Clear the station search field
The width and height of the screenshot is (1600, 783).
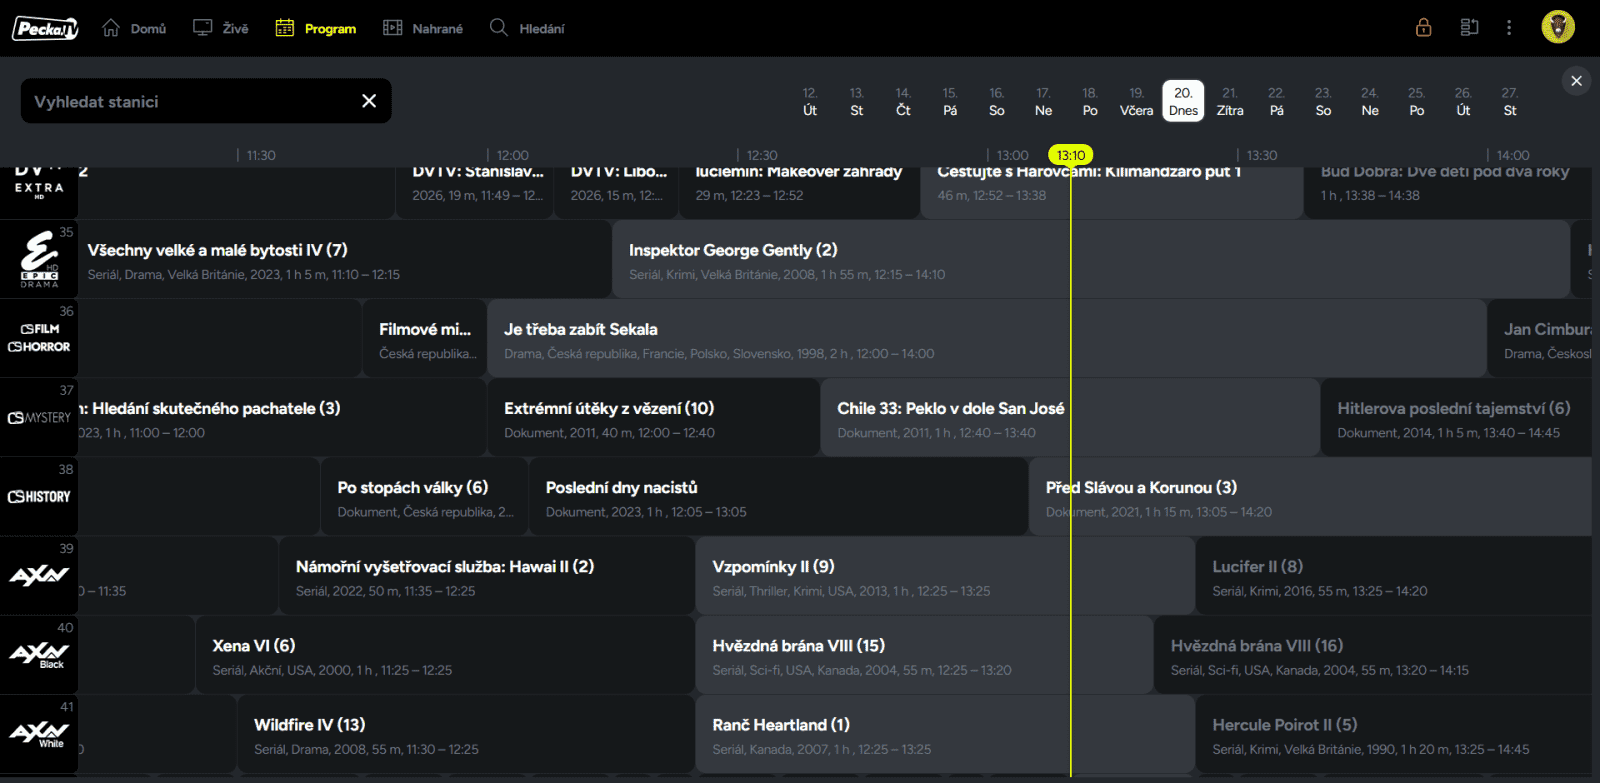tap(369, 101)
